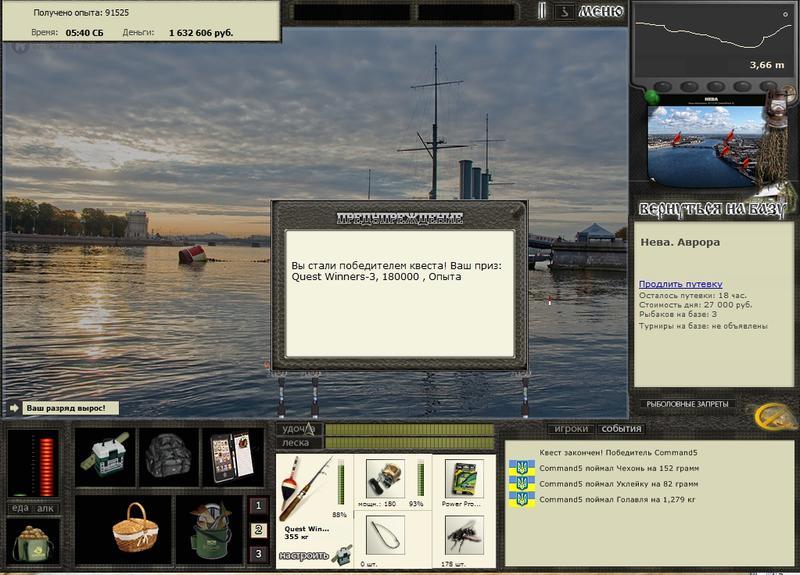800x575 pixels.
Task: Click 'Command5 поймал Голавля на 1,279 кг'
Action: coord(617,499)
